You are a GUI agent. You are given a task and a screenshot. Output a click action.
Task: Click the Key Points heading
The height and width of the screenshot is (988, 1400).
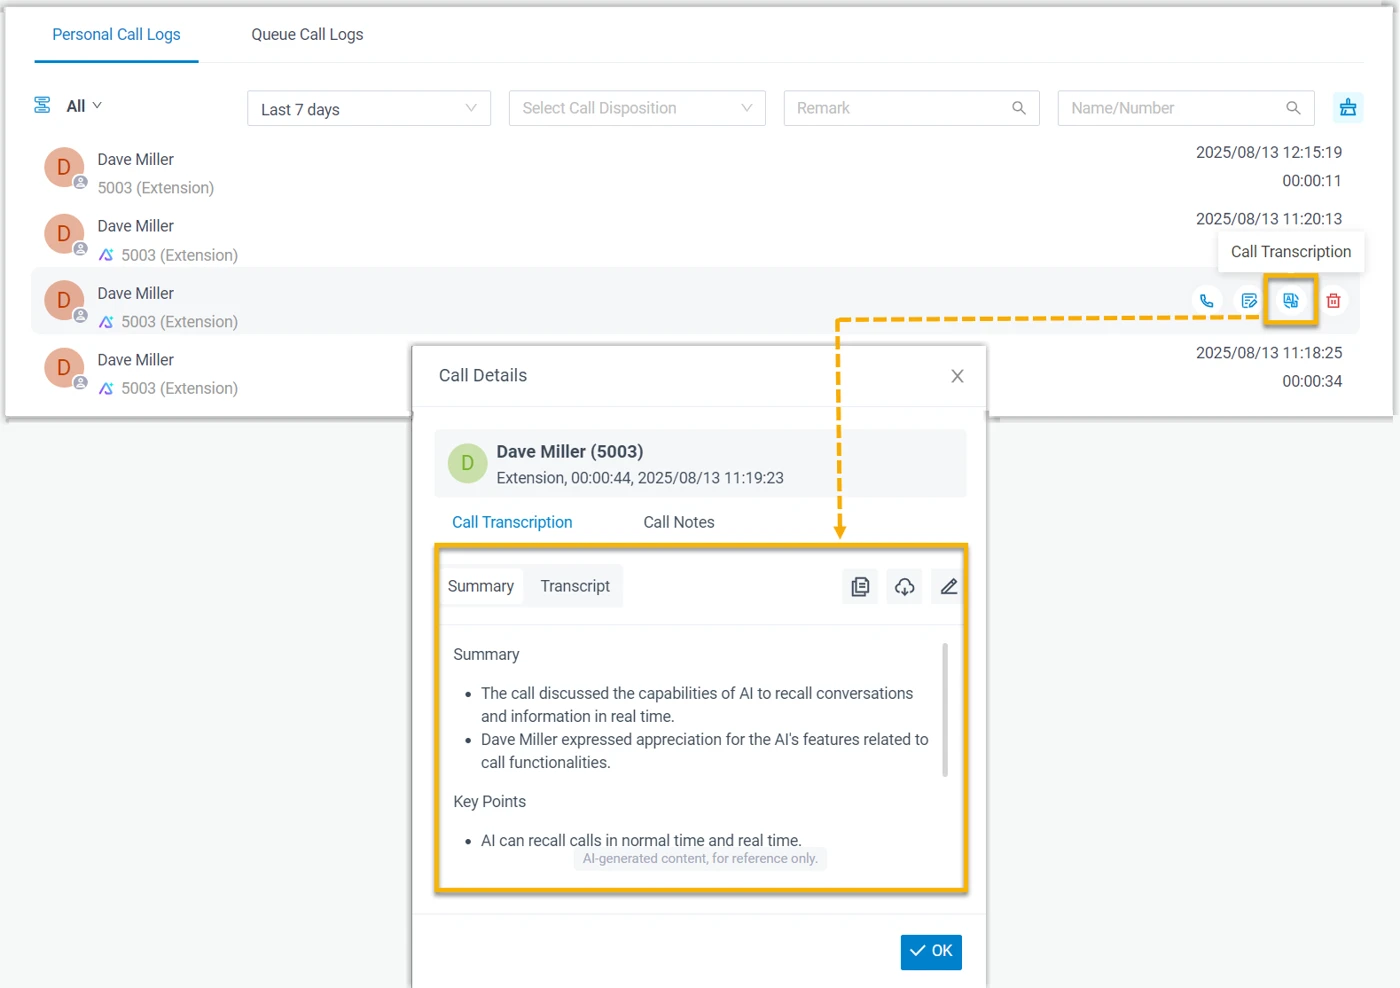(489, 802)
